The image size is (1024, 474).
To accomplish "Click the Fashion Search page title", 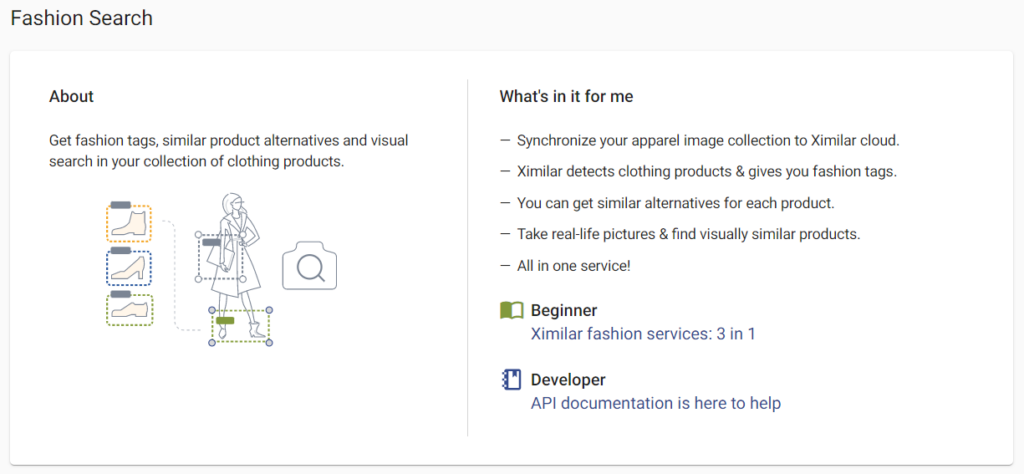I will pyautogui.click(x=82, y=18).
